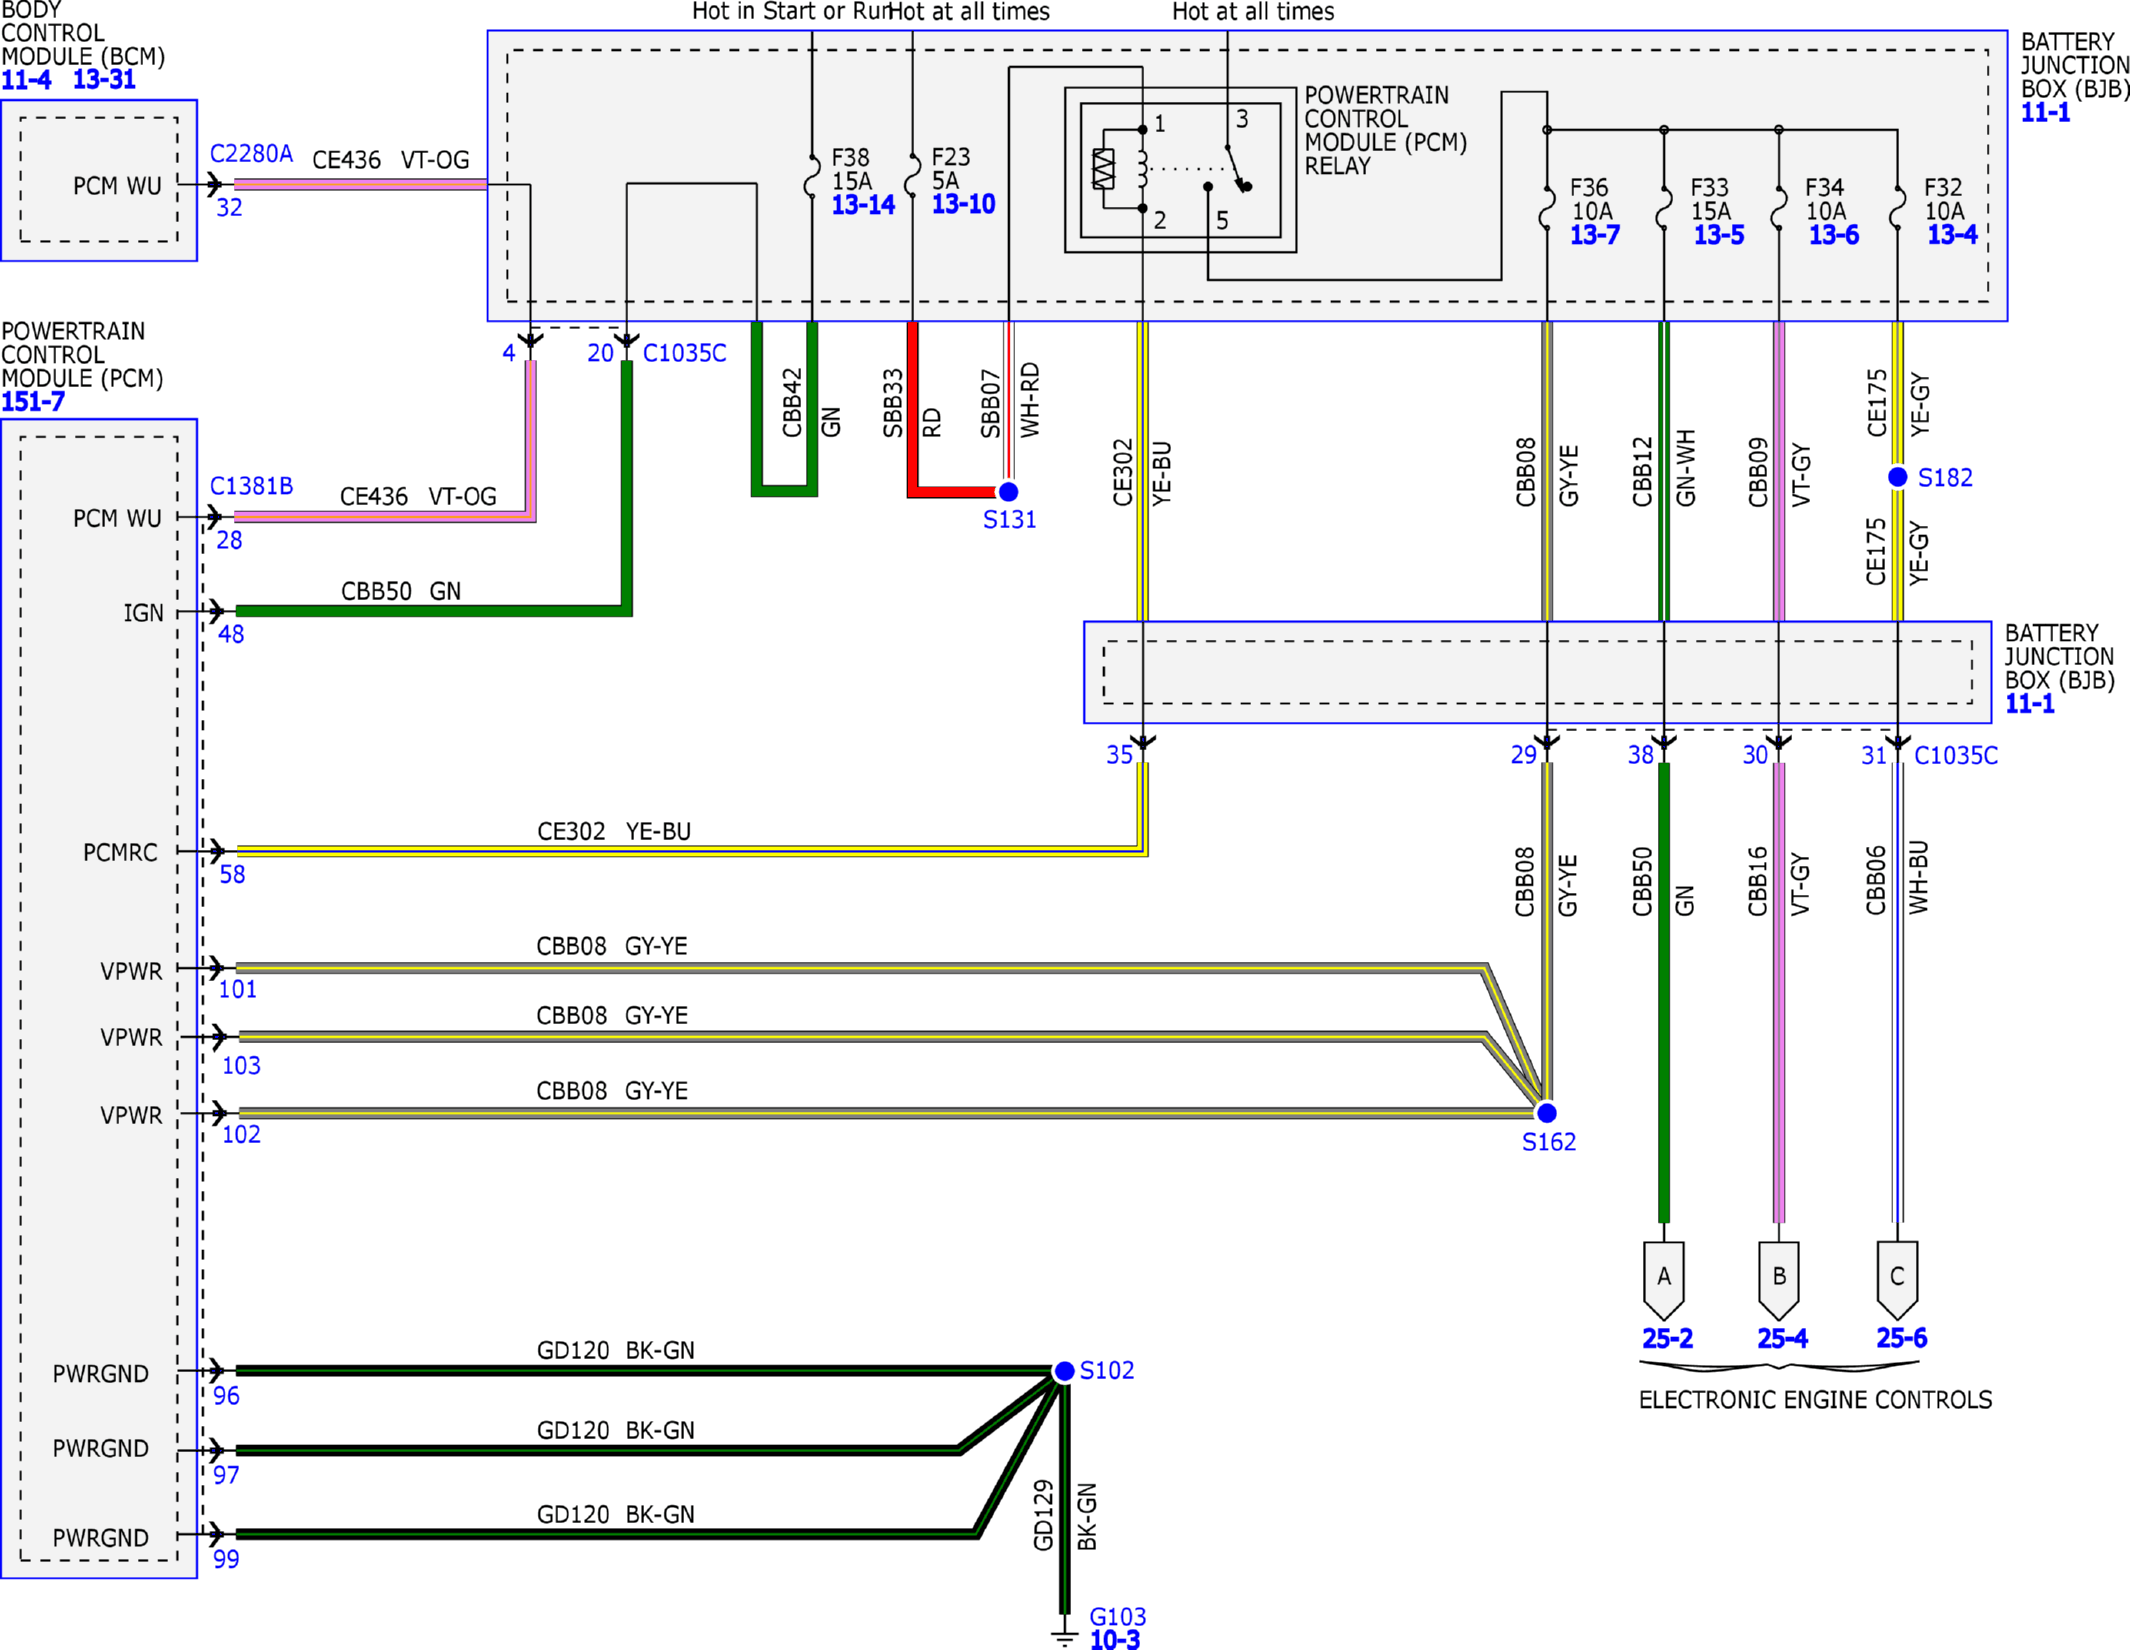
Task: Click the blue splice dot S162
Action: point(1546,1113)
